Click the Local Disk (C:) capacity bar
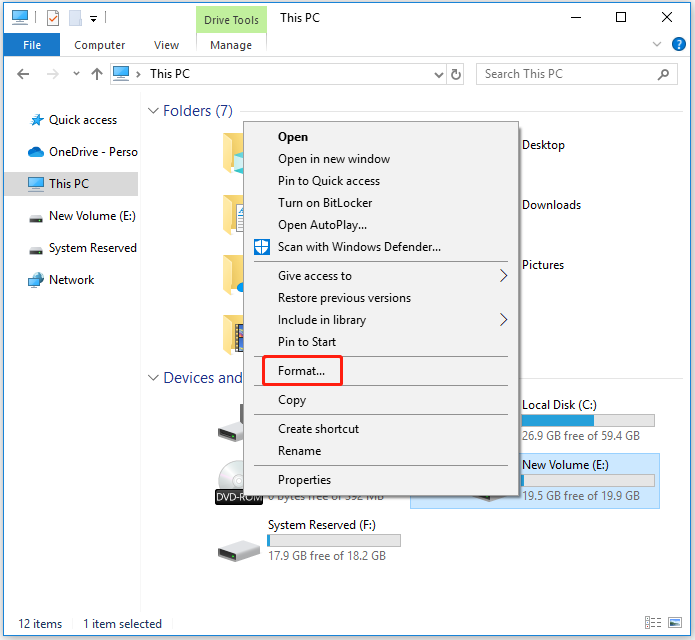 tap(588, 420)
